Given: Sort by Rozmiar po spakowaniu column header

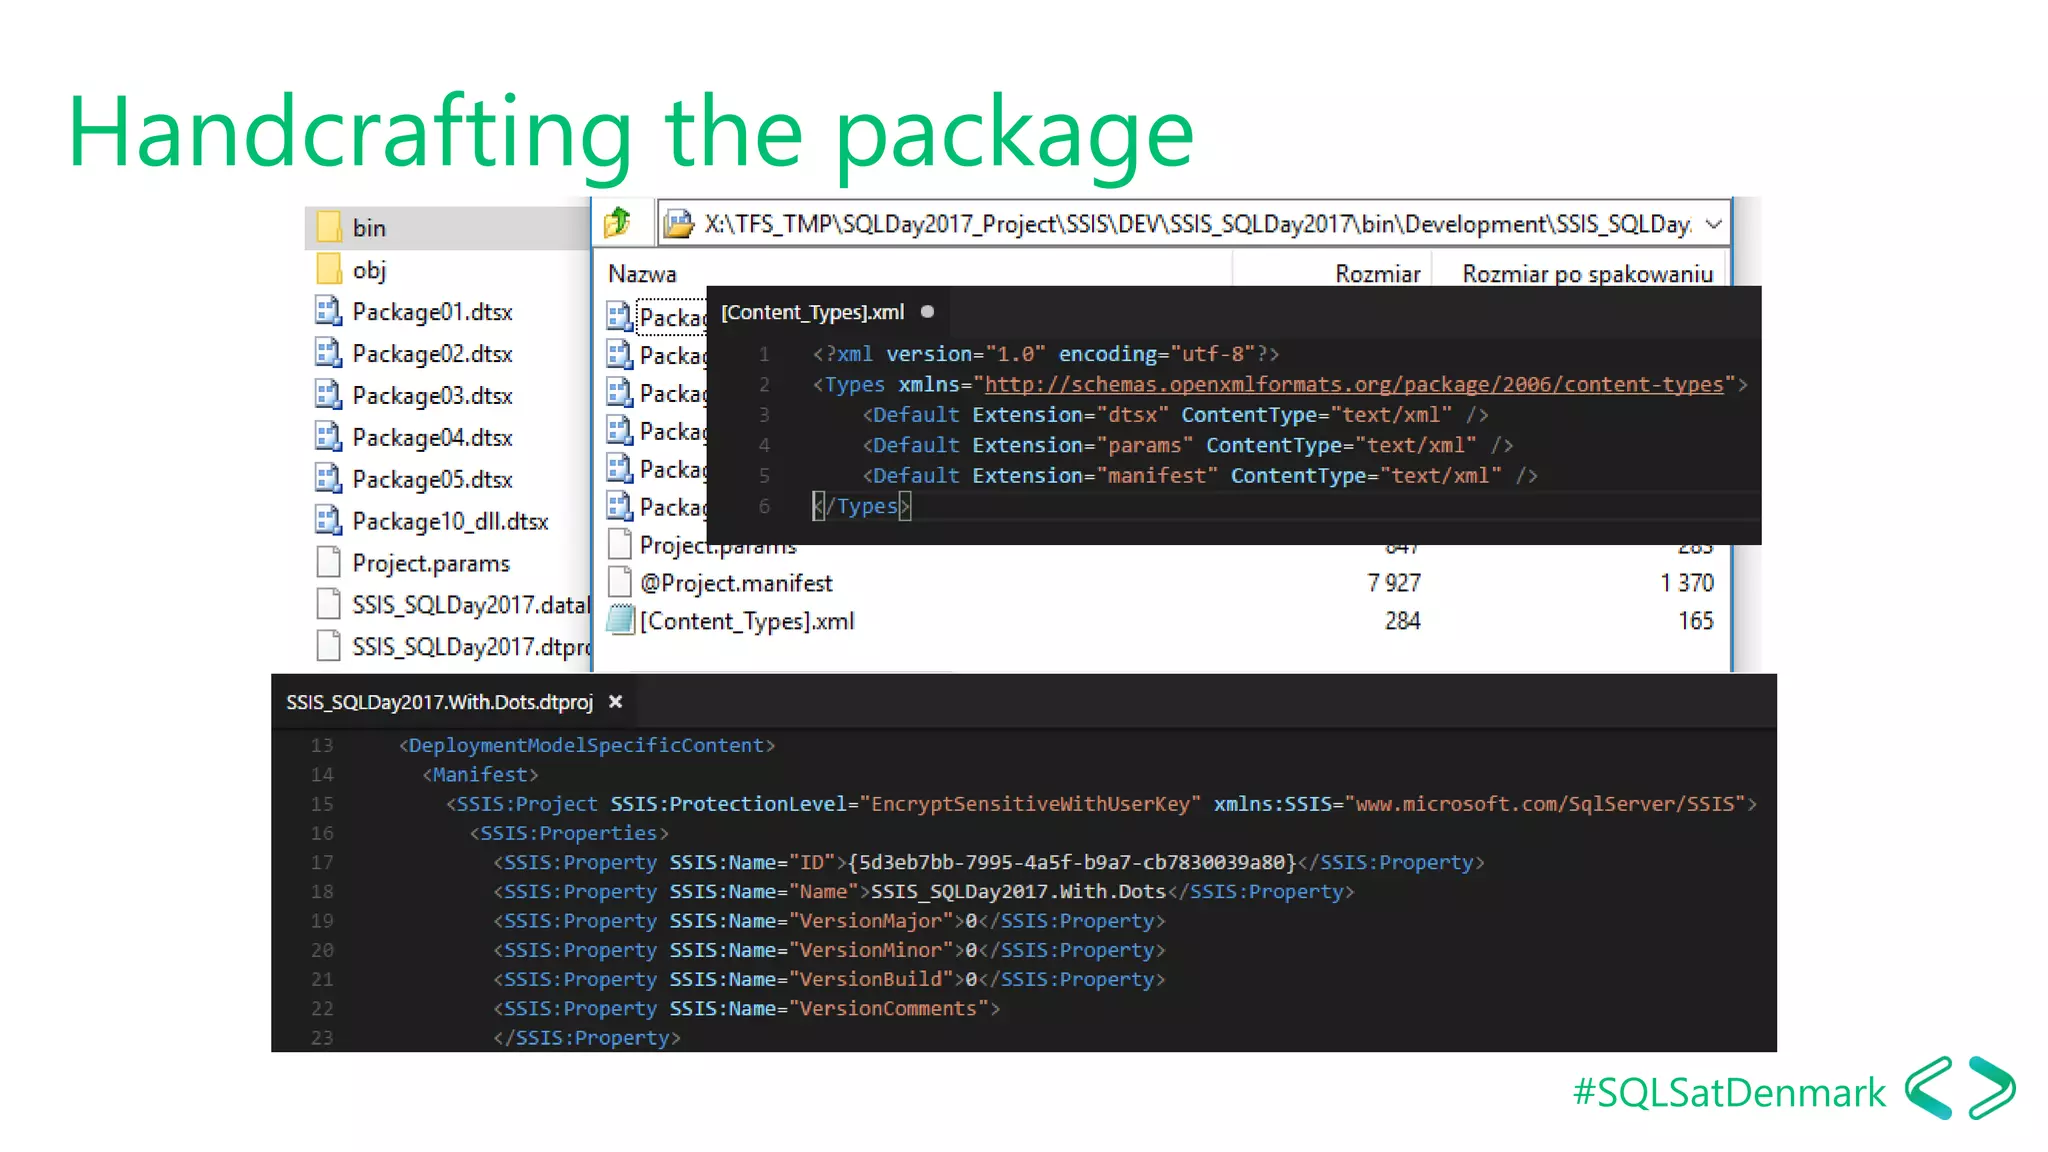Looking at the screenshot, I should [x=1587, y=274].
